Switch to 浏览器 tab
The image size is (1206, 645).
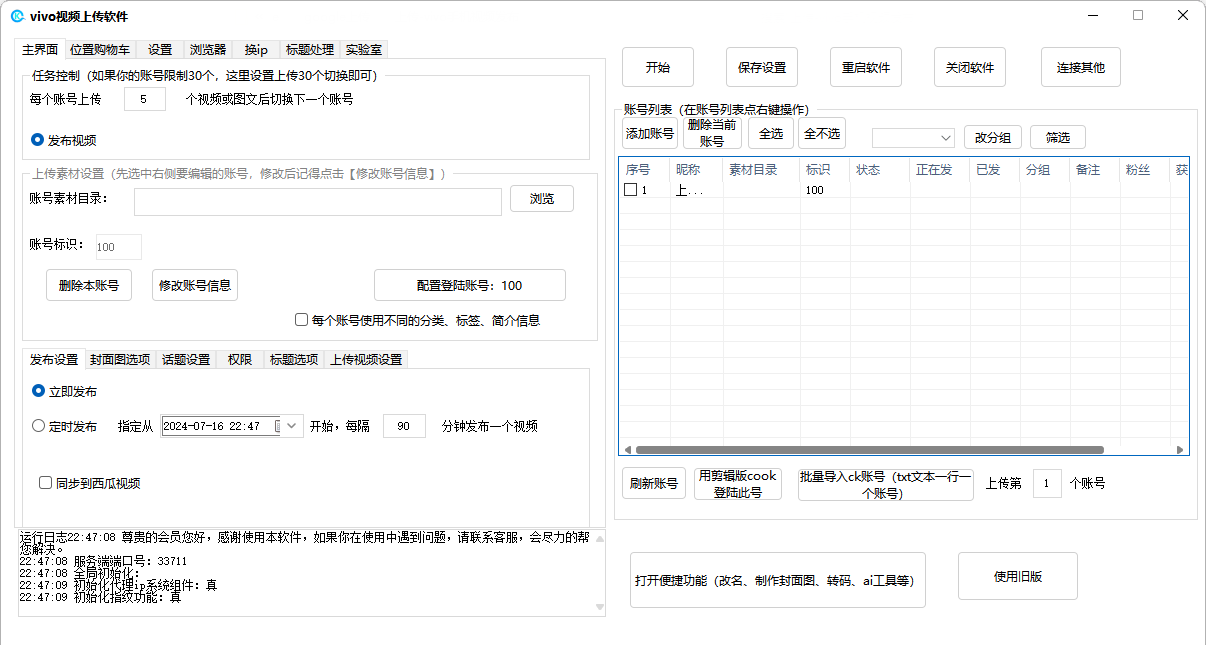208,49
